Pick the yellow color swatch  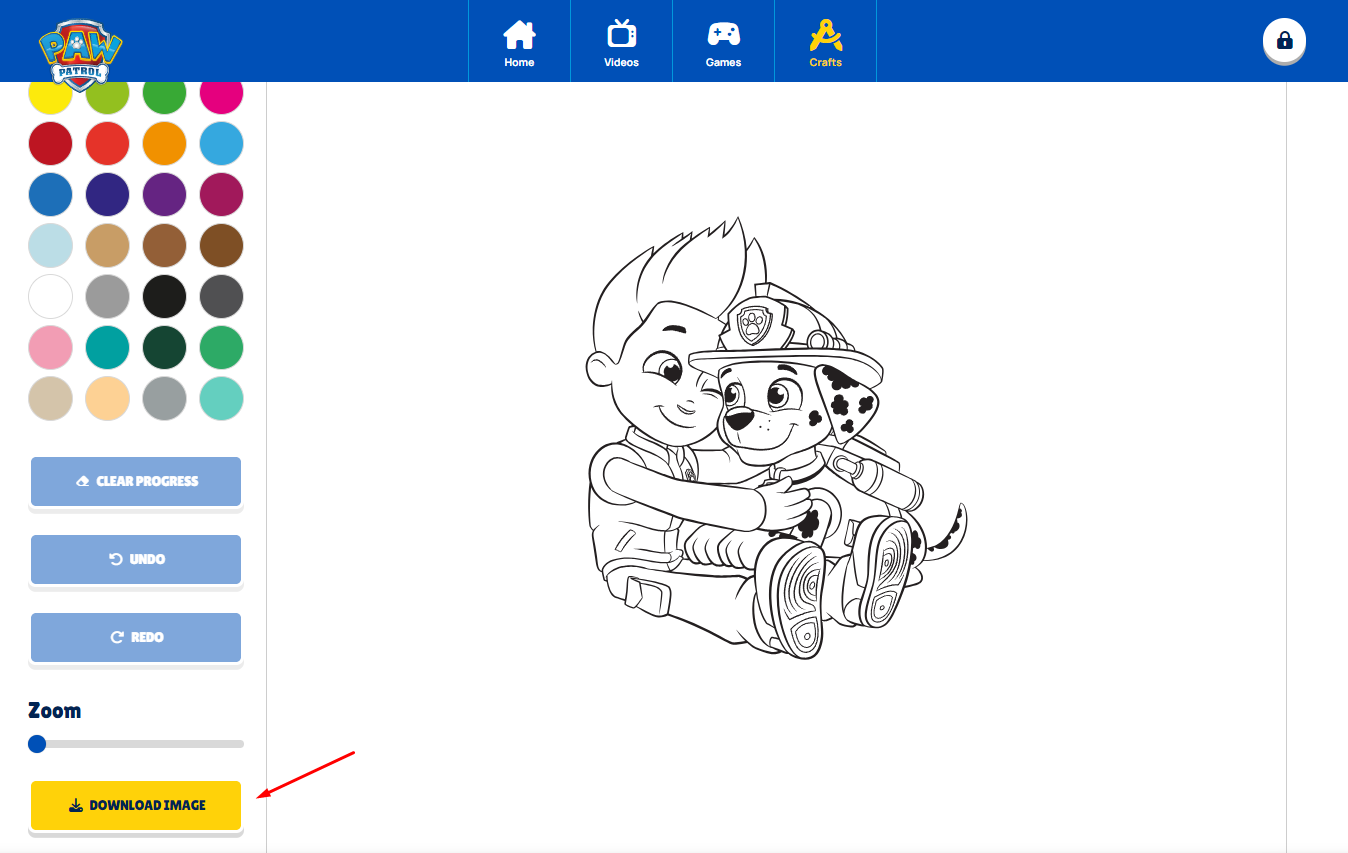pyautogui.click(x=50, y=97)
